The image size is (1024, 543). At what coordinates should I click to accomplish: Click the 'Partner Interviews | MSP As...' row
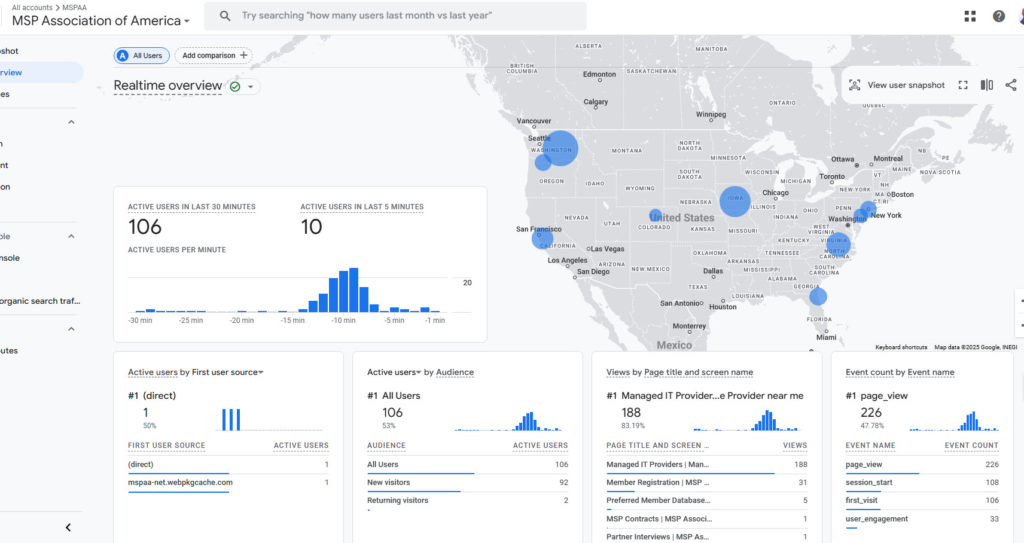pos(707,536)
